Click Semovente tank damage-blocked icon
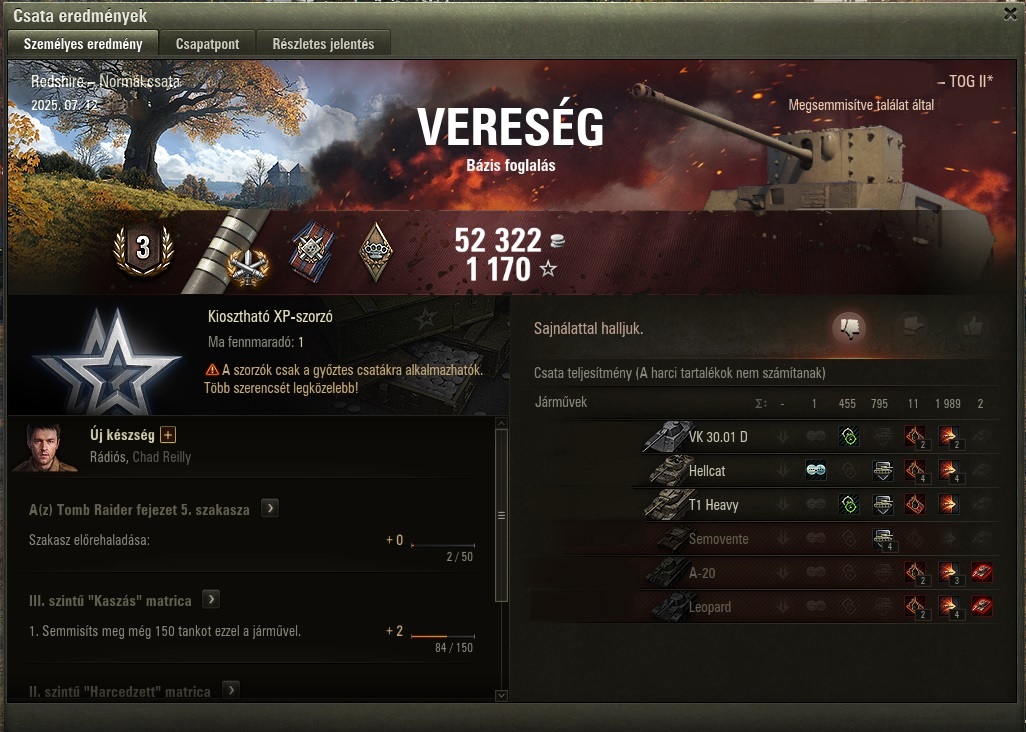Screen dimensions: 1026x732 coord(883,539)
